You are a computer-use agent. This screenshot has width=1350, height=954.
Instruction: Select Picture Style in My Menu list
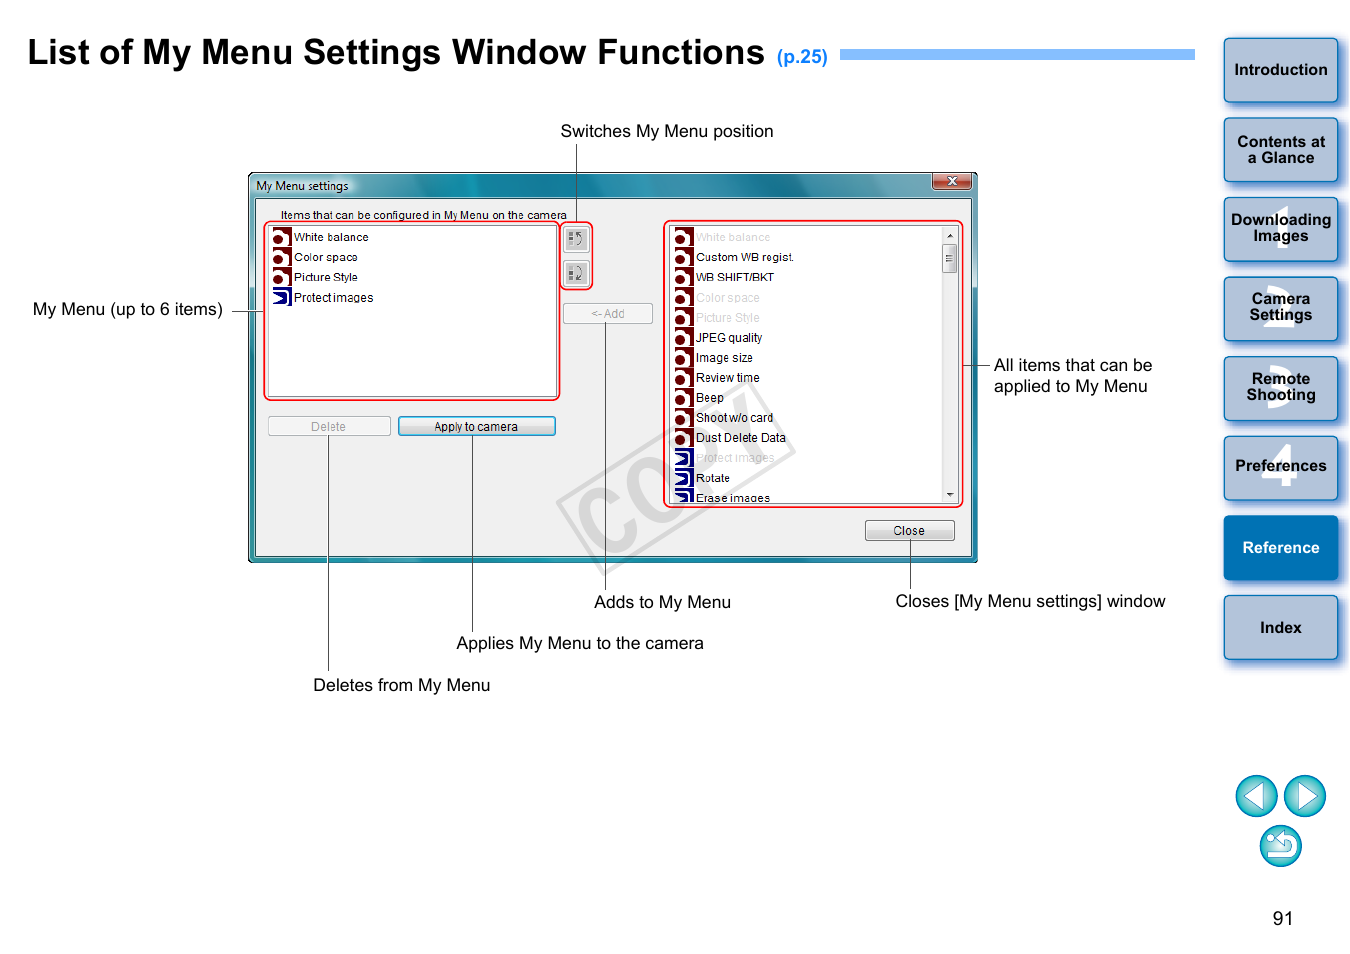[326, 277]
